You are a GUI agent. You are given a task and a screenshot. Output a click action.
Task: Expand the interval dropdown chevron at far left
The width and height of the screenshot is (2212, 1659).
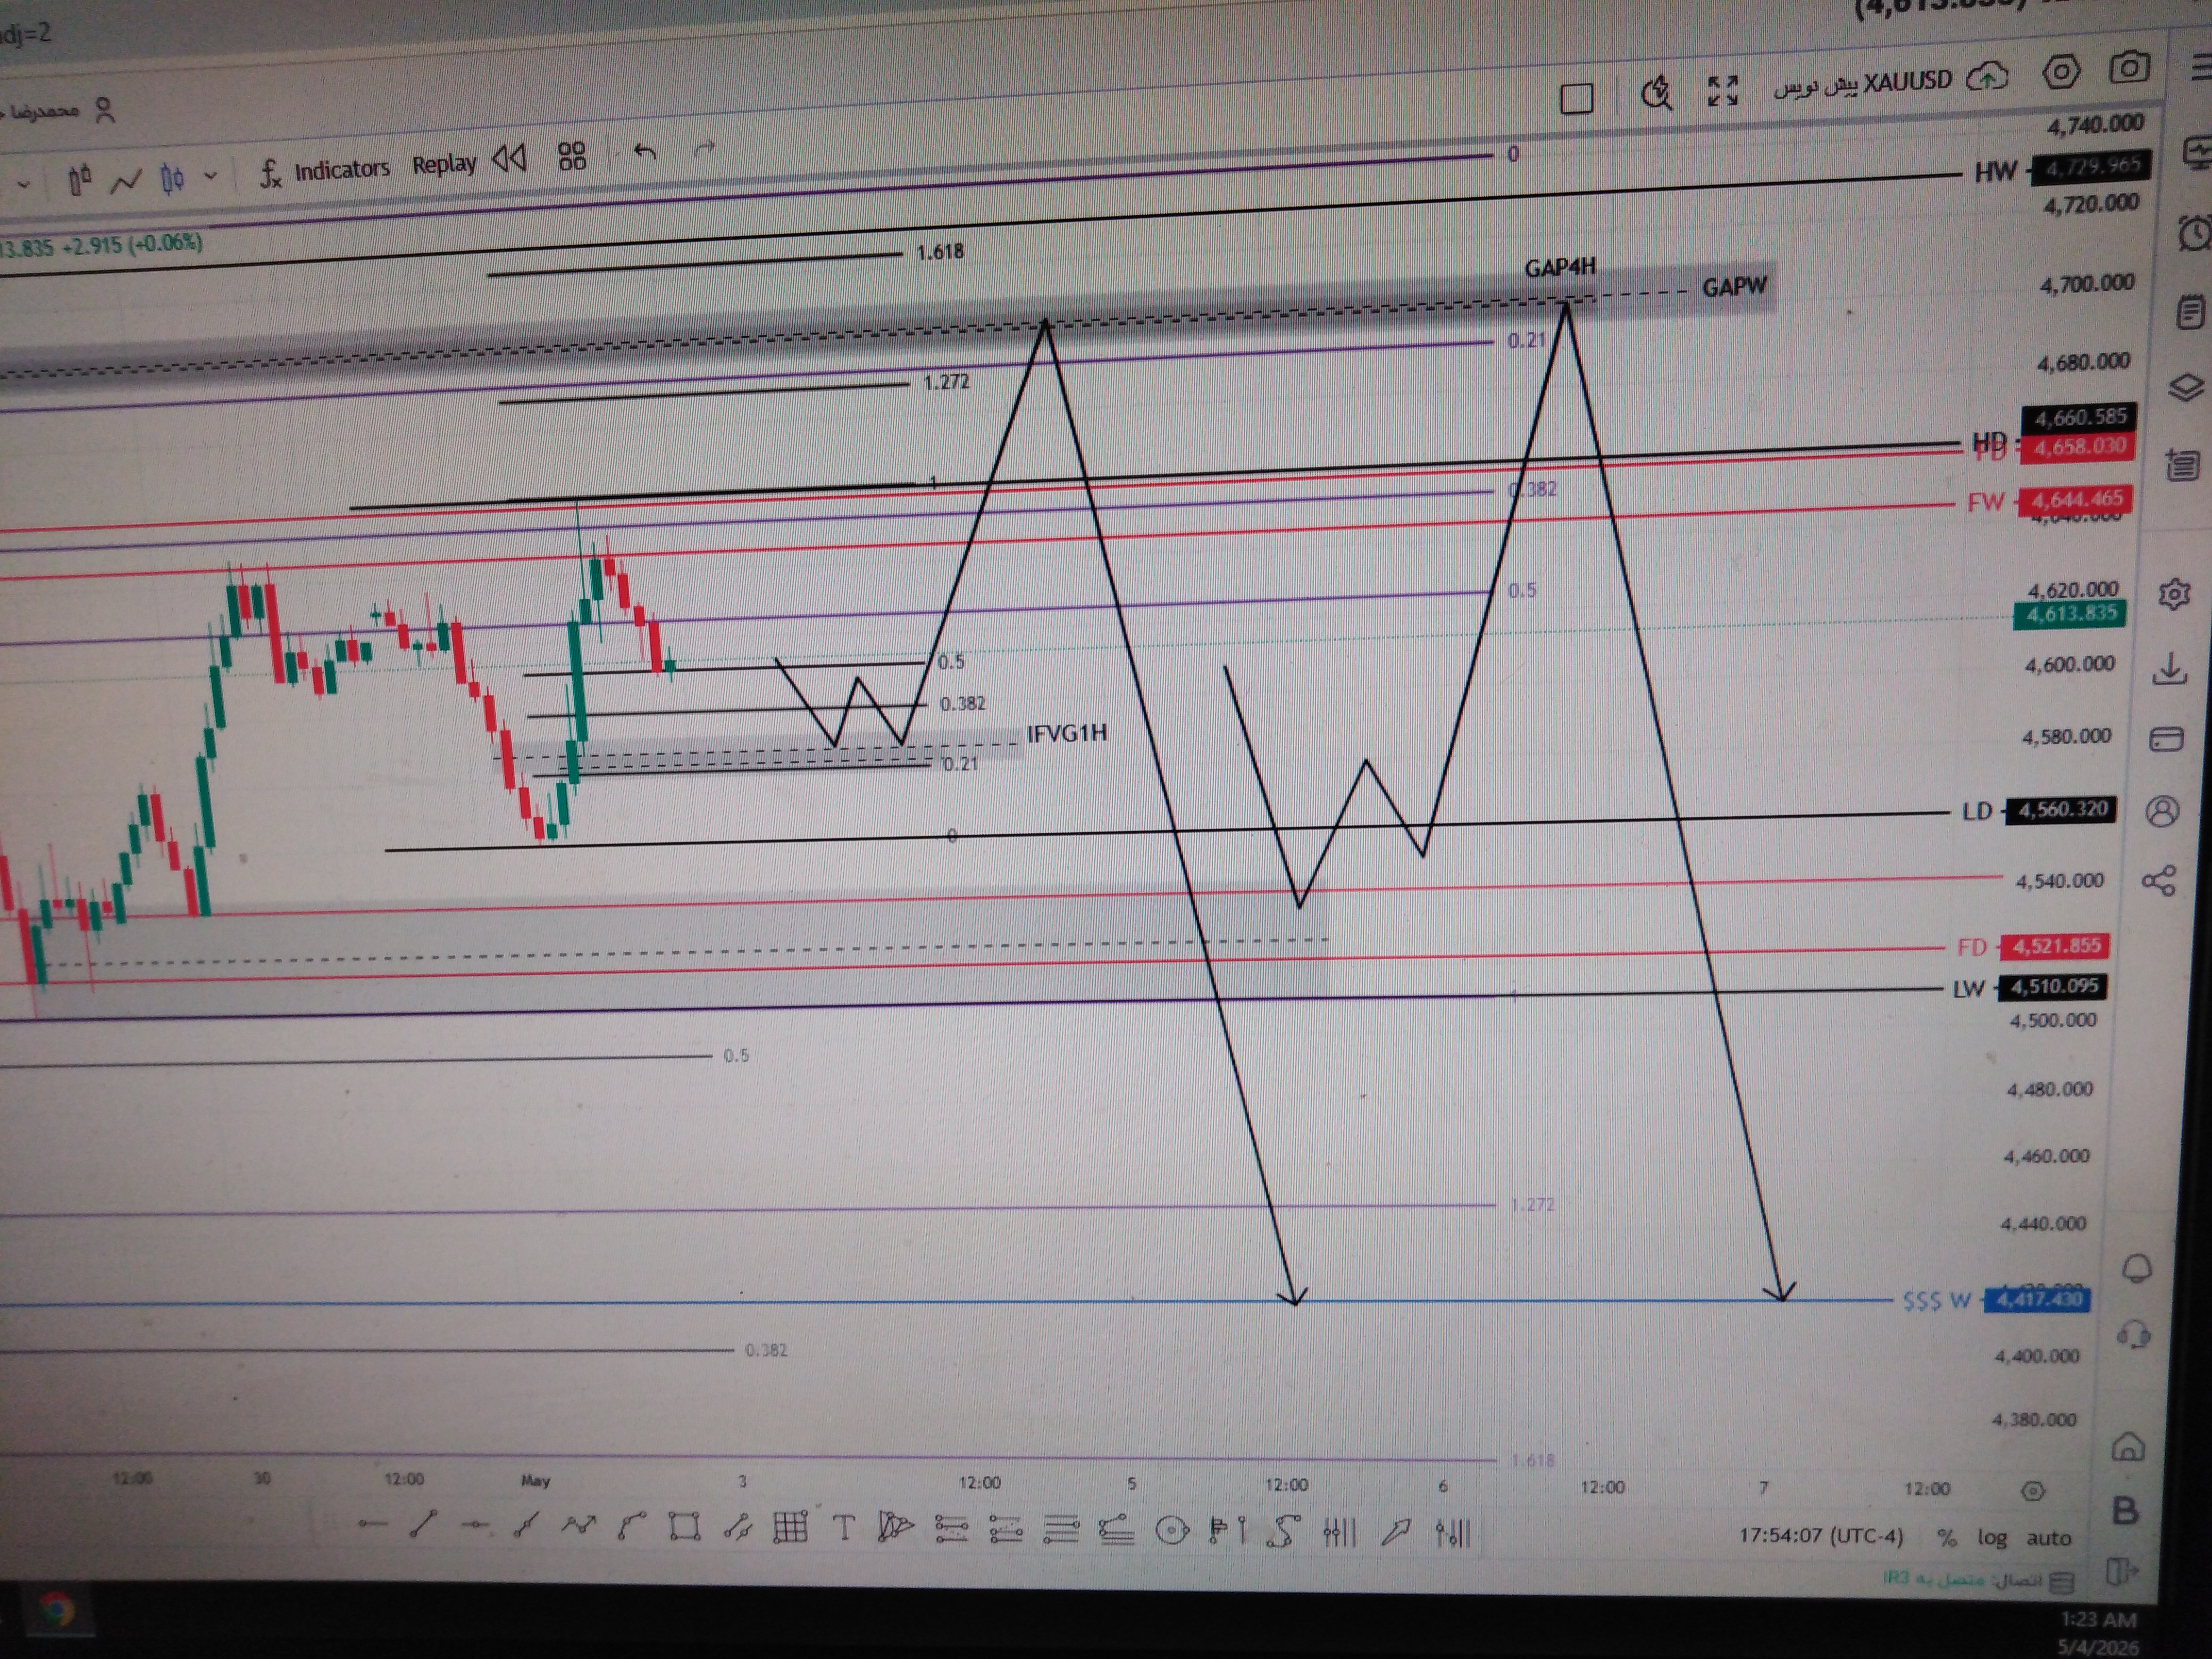pos(24,184)
